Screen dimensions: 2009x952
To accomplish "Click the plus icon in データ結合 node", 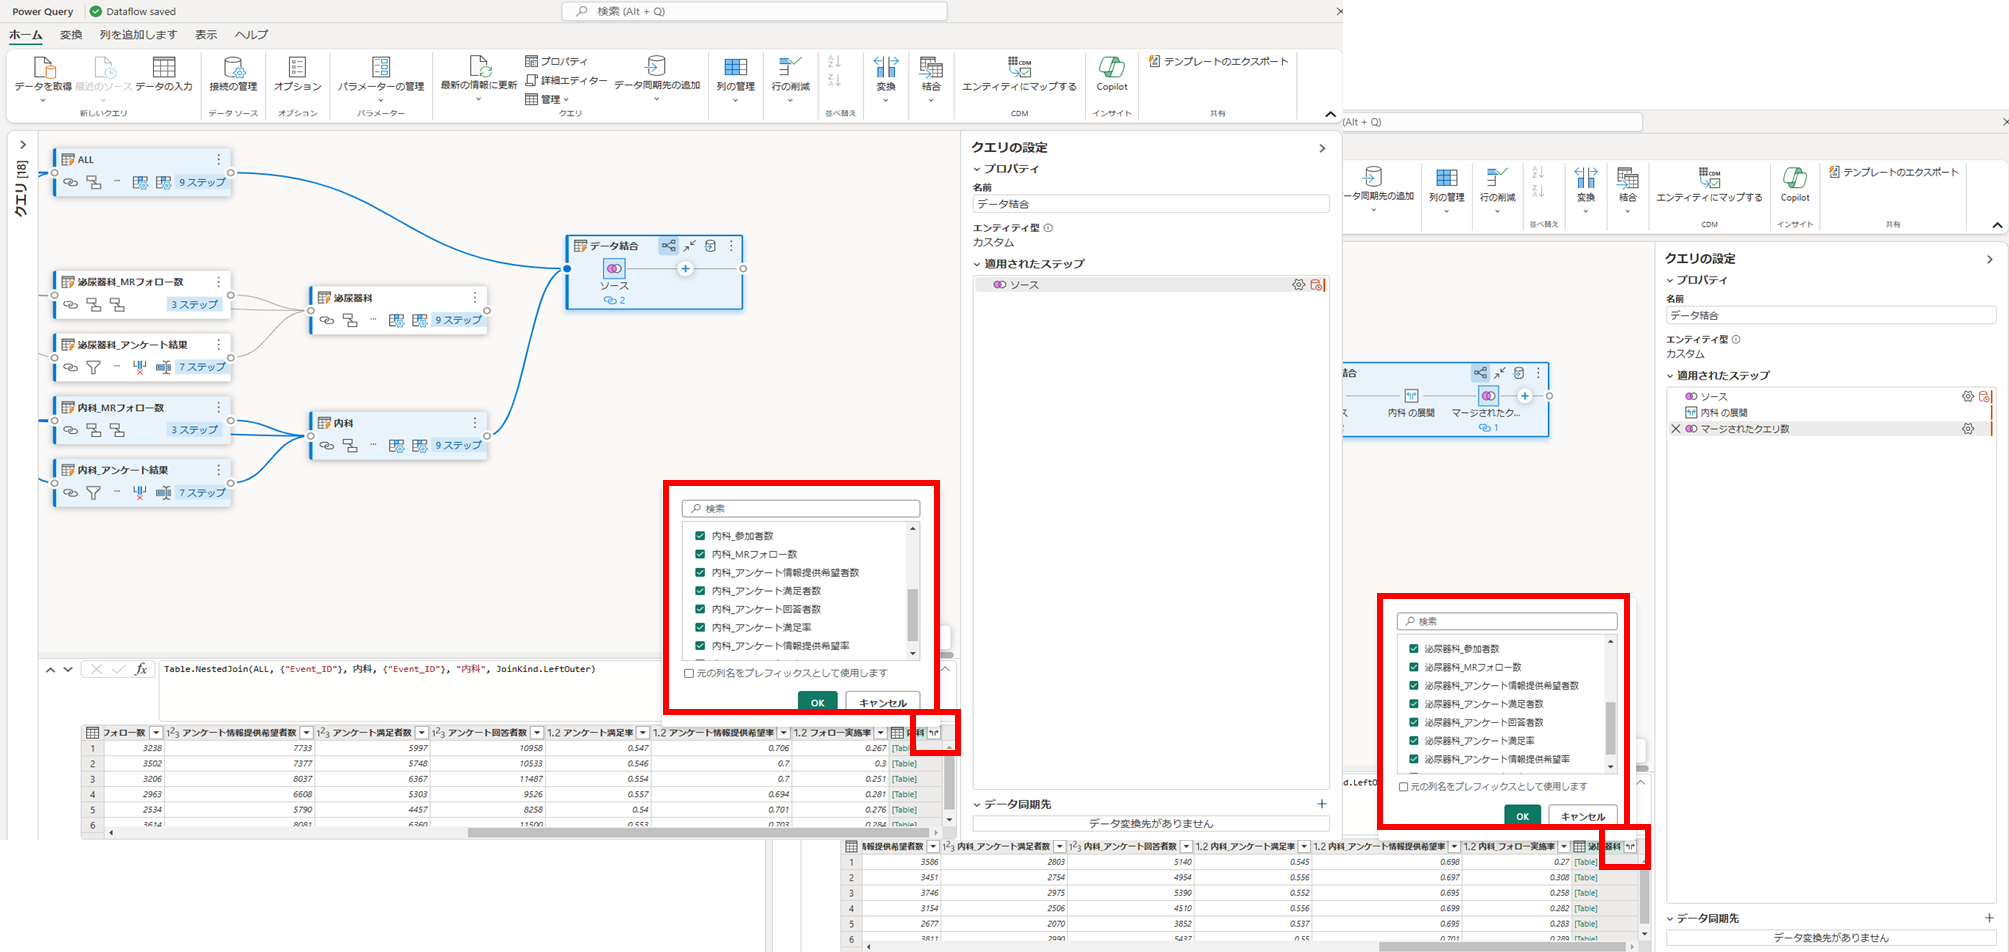I will (x=685, y=269).
